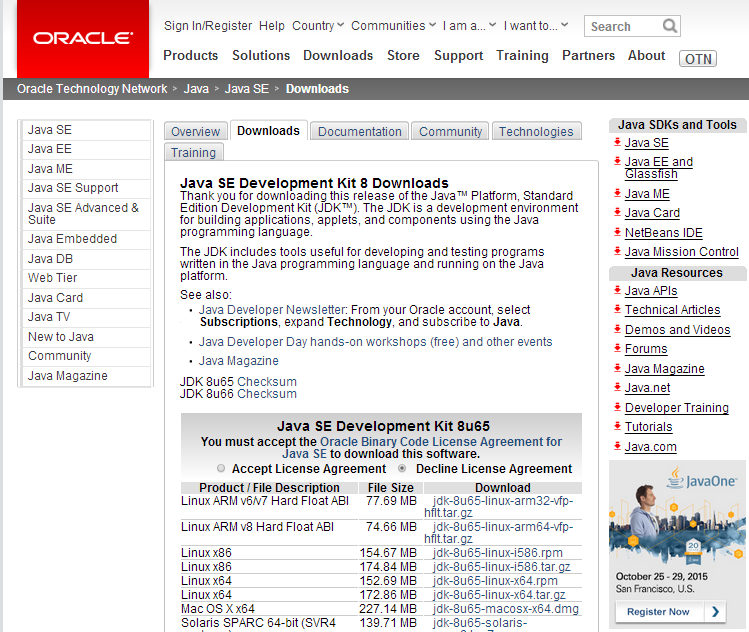Expand the Country dropdown
749x632 pixels.
[x=319, y=26]
